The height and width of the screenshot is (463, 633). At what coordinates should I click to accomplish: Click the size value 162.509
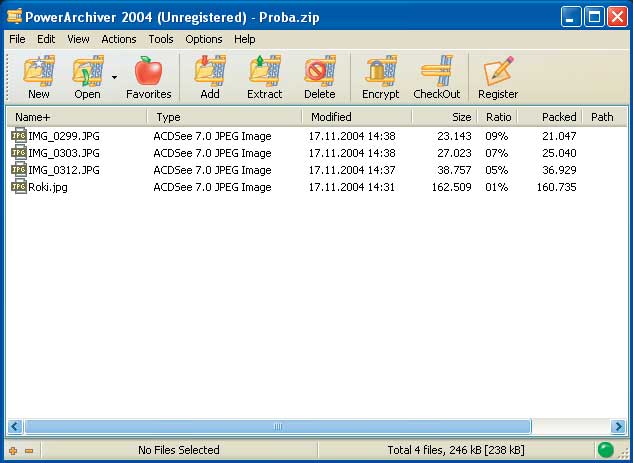(451, 187)
